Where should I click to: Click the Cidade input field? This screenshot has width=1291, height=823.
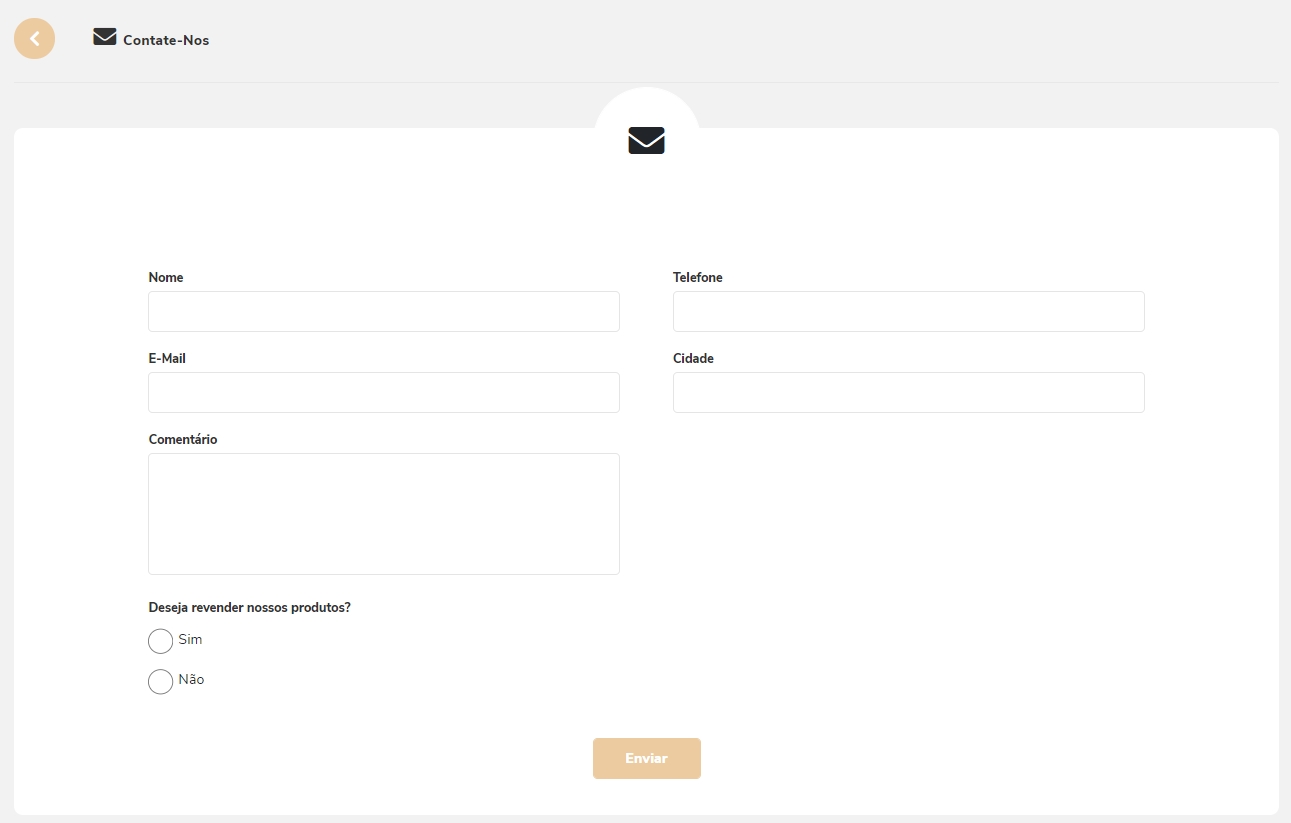pos(908,392)
